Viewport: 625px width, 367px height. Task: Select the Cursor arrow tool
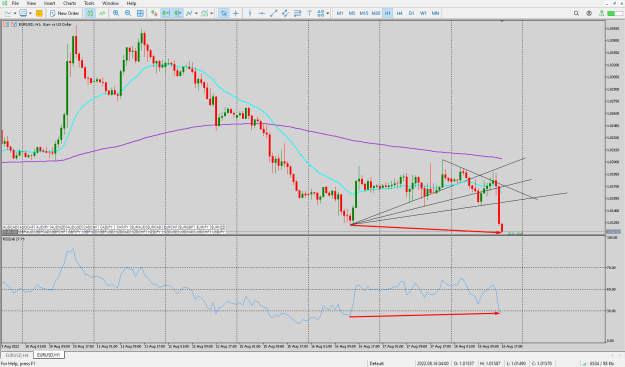coord(224,13)
